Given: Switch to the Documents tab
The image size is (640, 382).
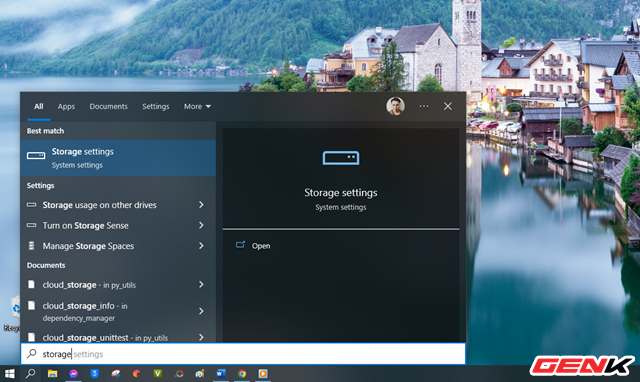Looking at the screenshot, I should click(x=109, y=107).
